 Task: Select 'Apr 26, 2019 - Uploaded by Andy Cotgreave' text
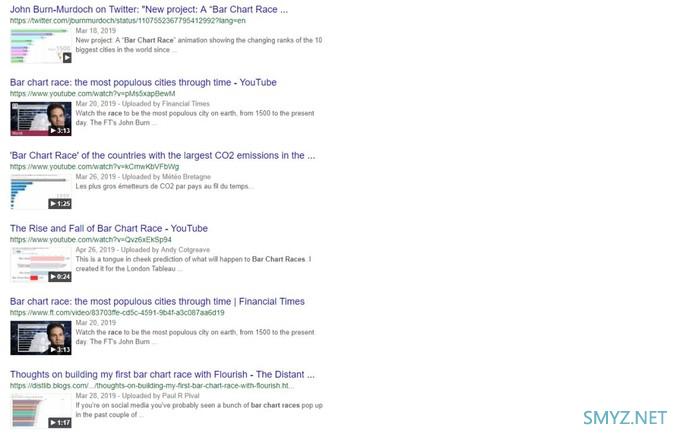(x=143, y=250)
